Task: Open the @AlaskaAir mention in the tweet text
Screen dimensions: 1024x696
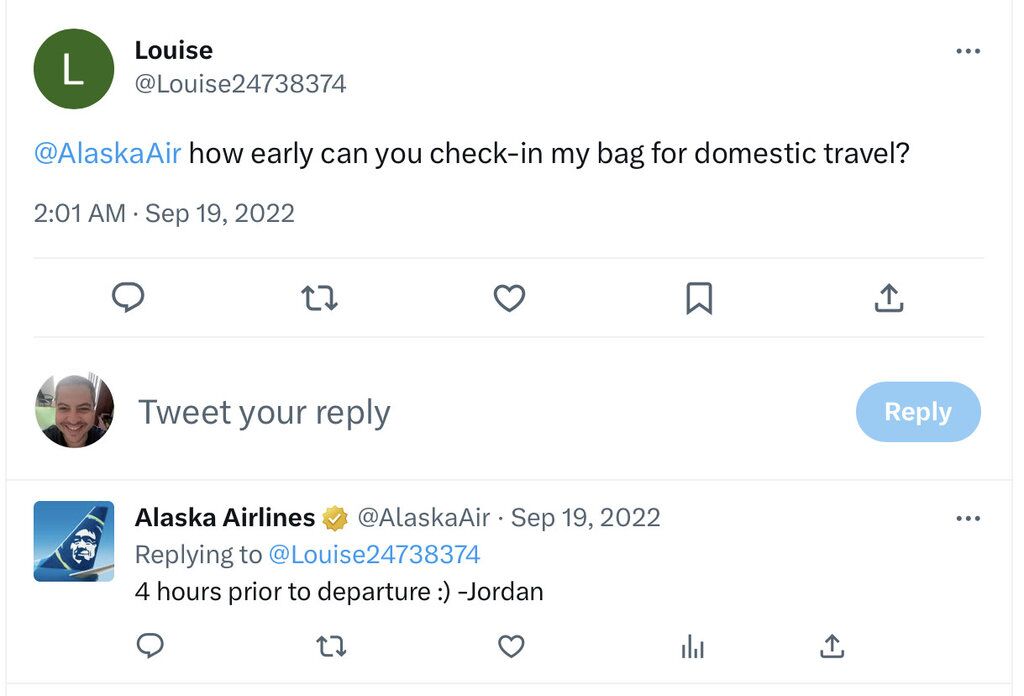Action: [109, 152]
